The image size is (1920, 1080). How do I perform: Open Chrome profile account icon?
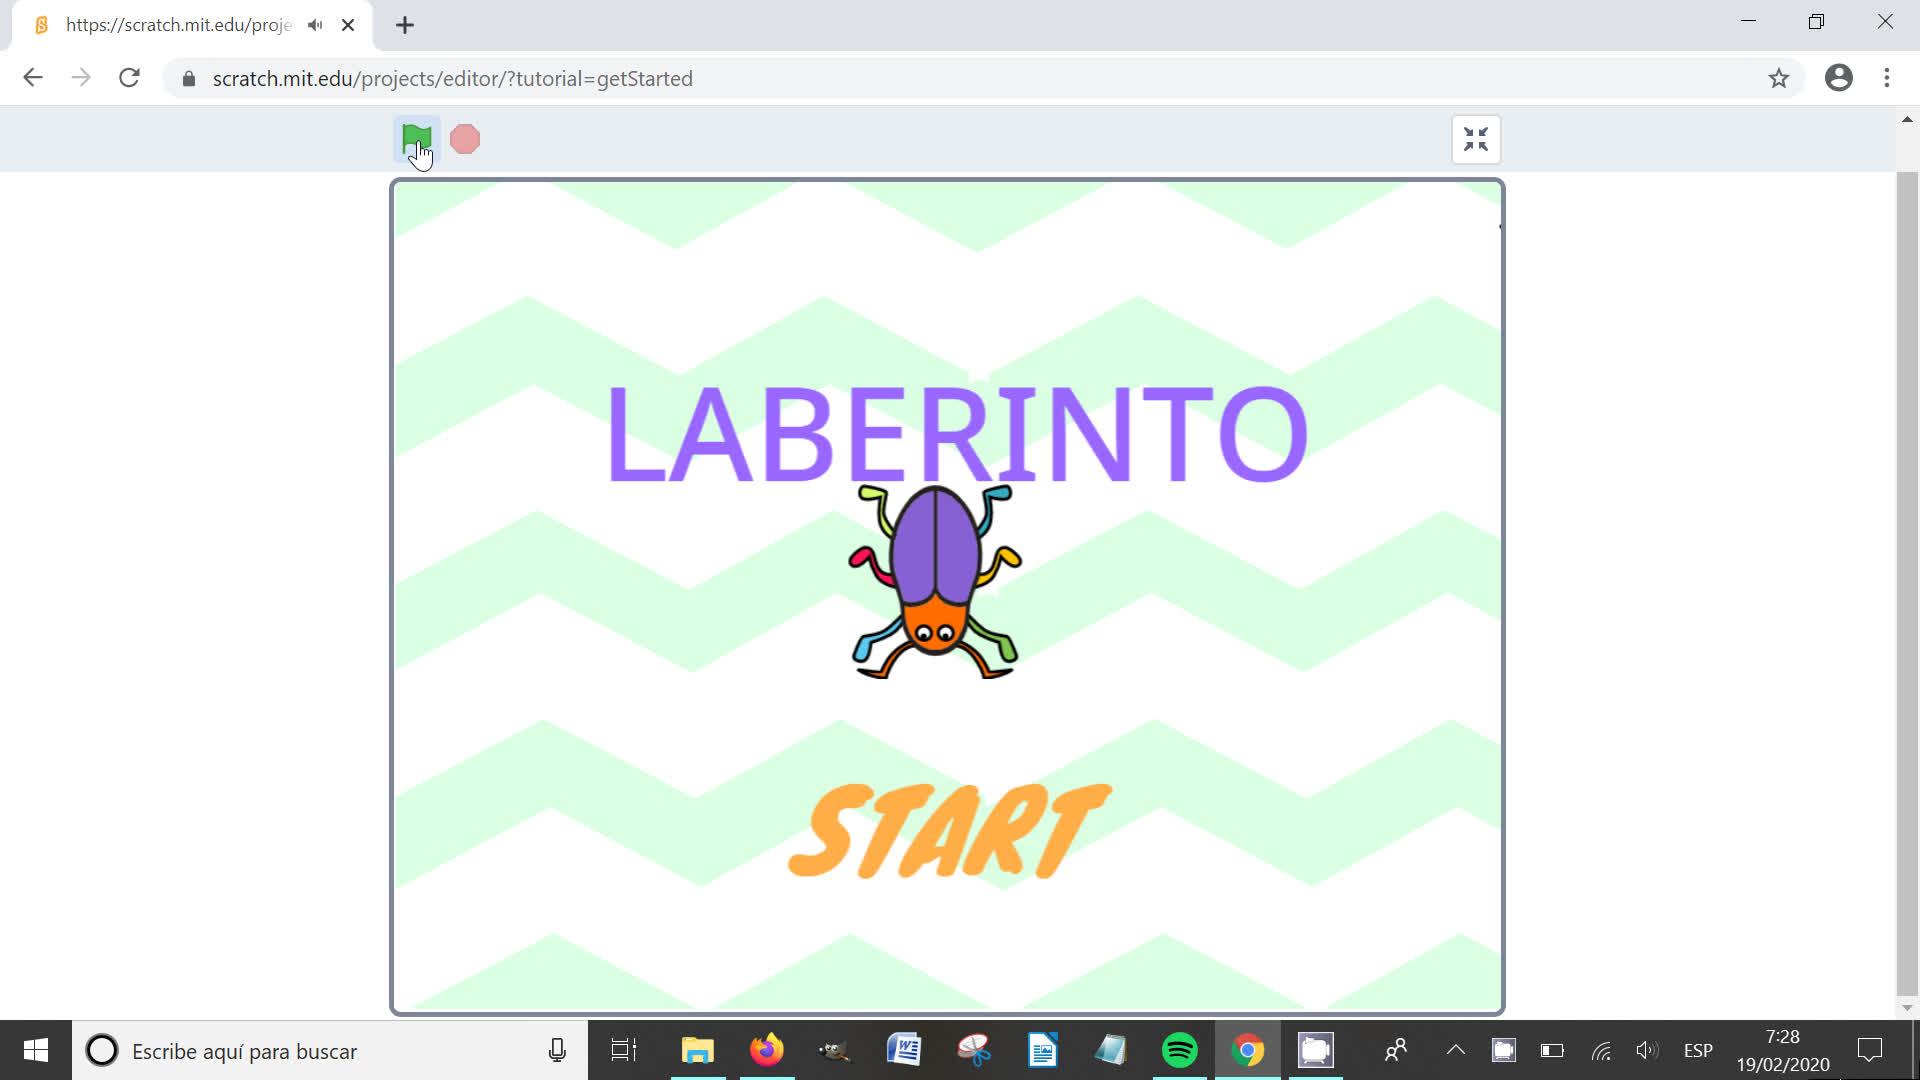(1838, 78)
